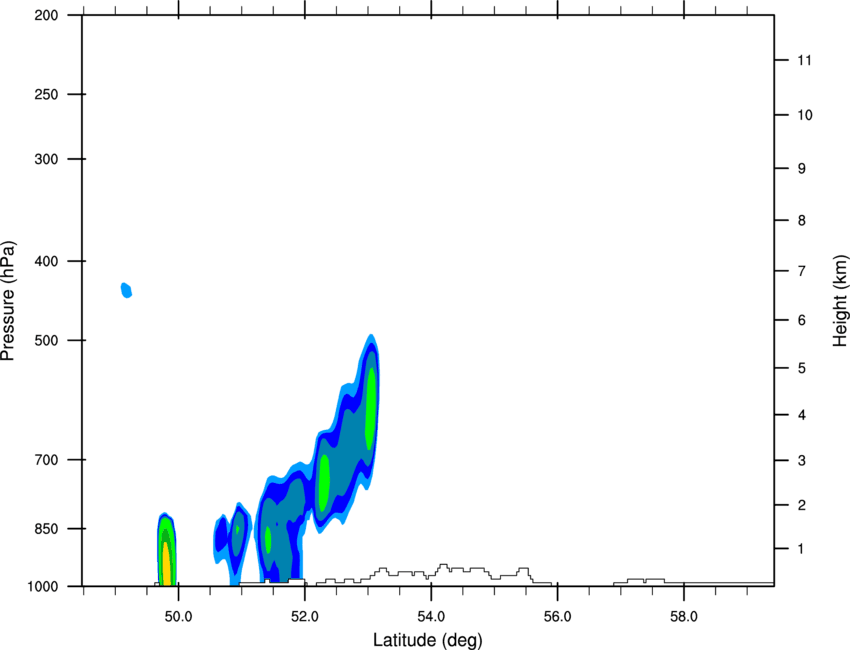
Task: Click the yellow-orange contour core near 50.0 latitude
Action: (167, 564)
